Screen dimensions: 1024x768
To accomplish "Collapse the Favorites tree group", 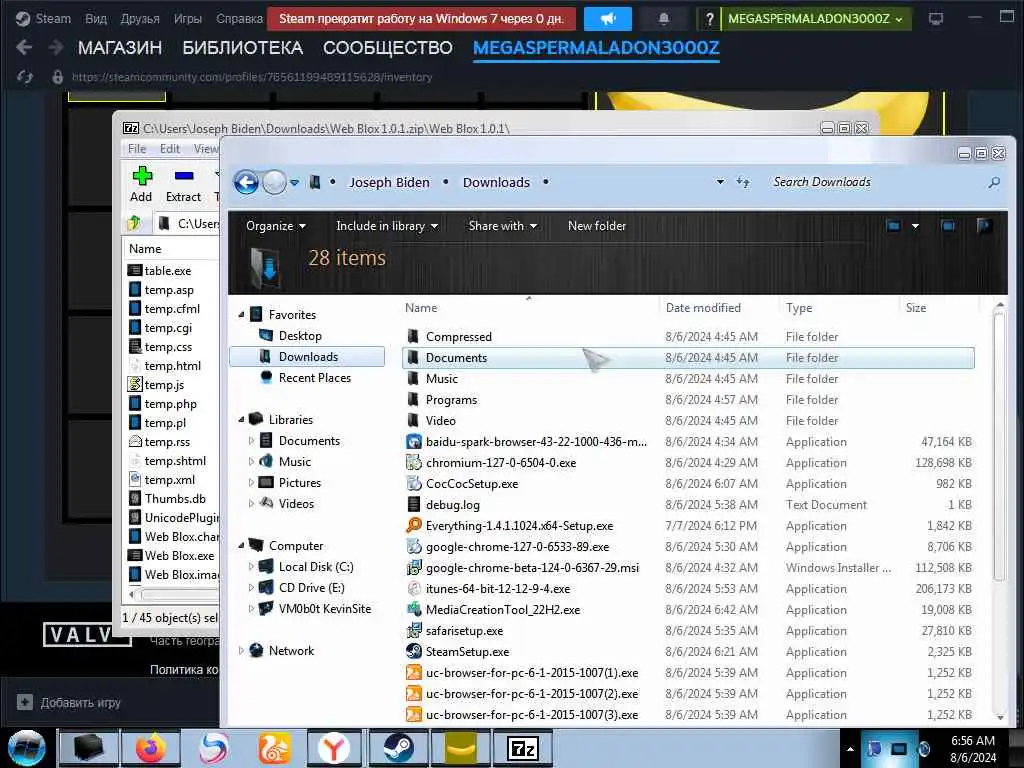I will tap(241, 315).
